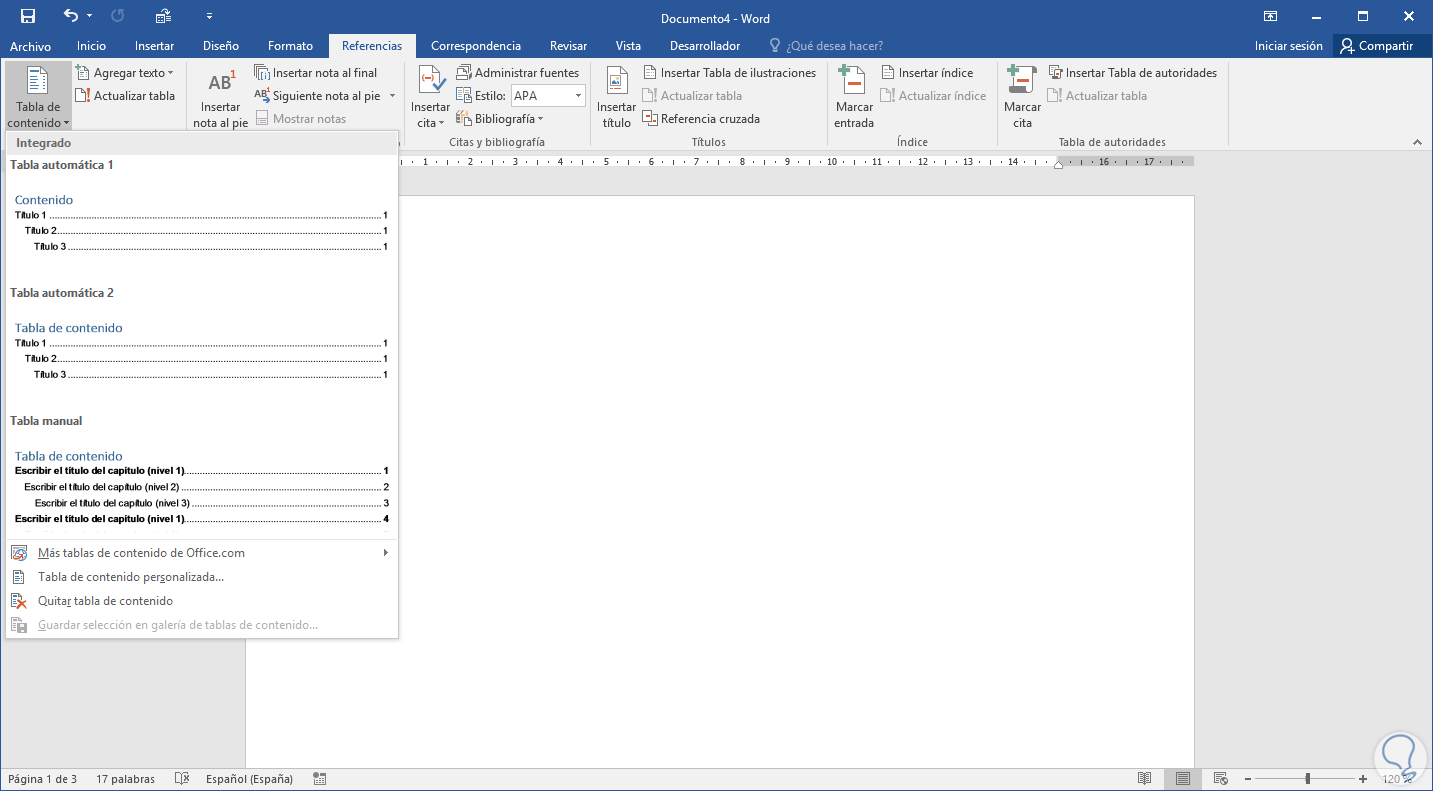Image resolution: width=1433 pixels, height=791 pixels.
Task: Mark an index entry via Marcar entrada
Action: (x=852, y=94)
